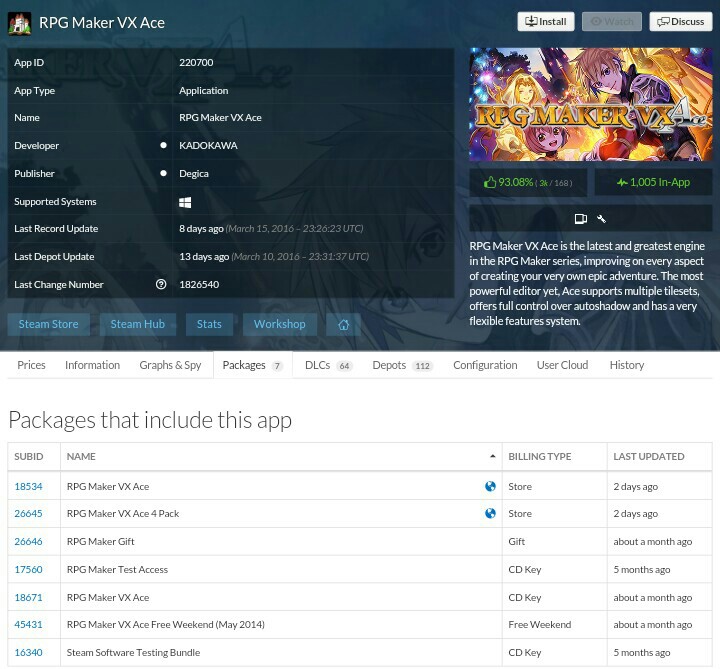The image size is (720, 669).
Task: Open package SubID 45431
Action: pos(28,624)
